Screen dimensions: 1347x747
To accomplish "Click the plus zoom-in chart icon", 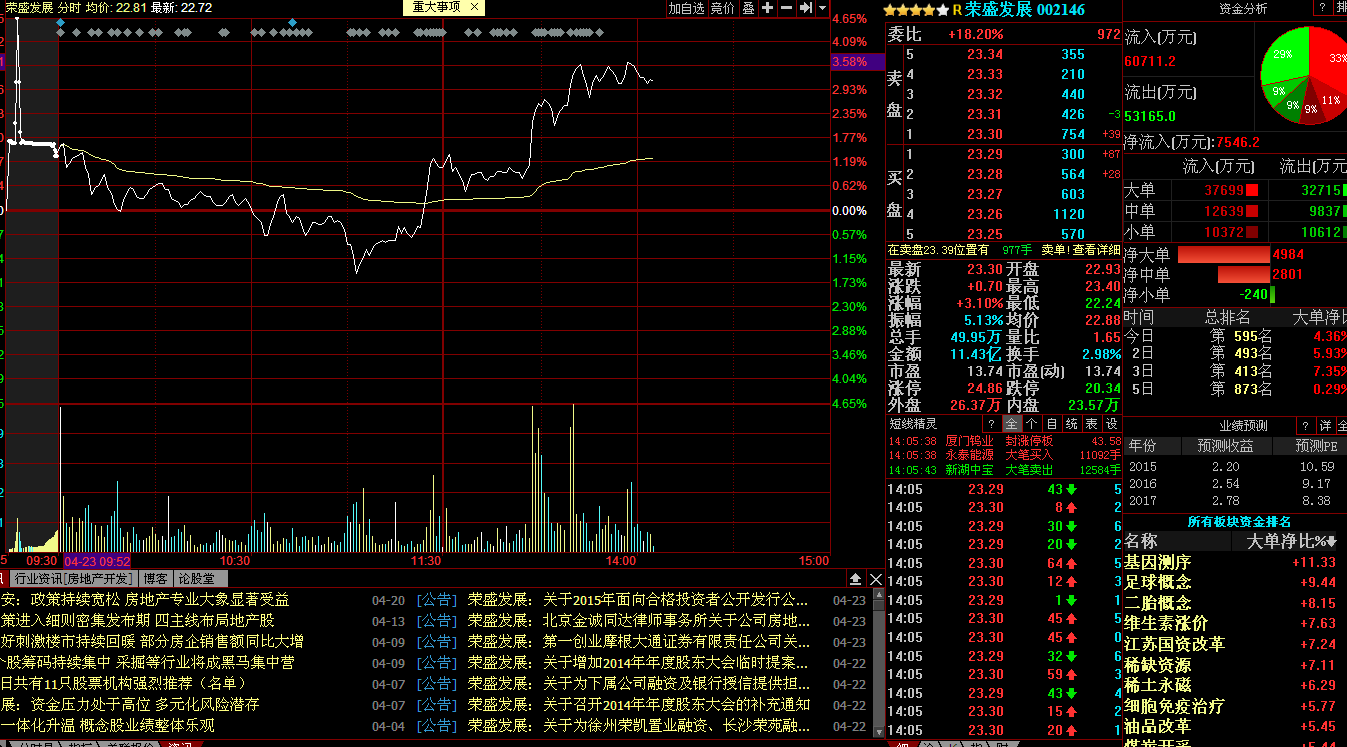I will point(768,8).
